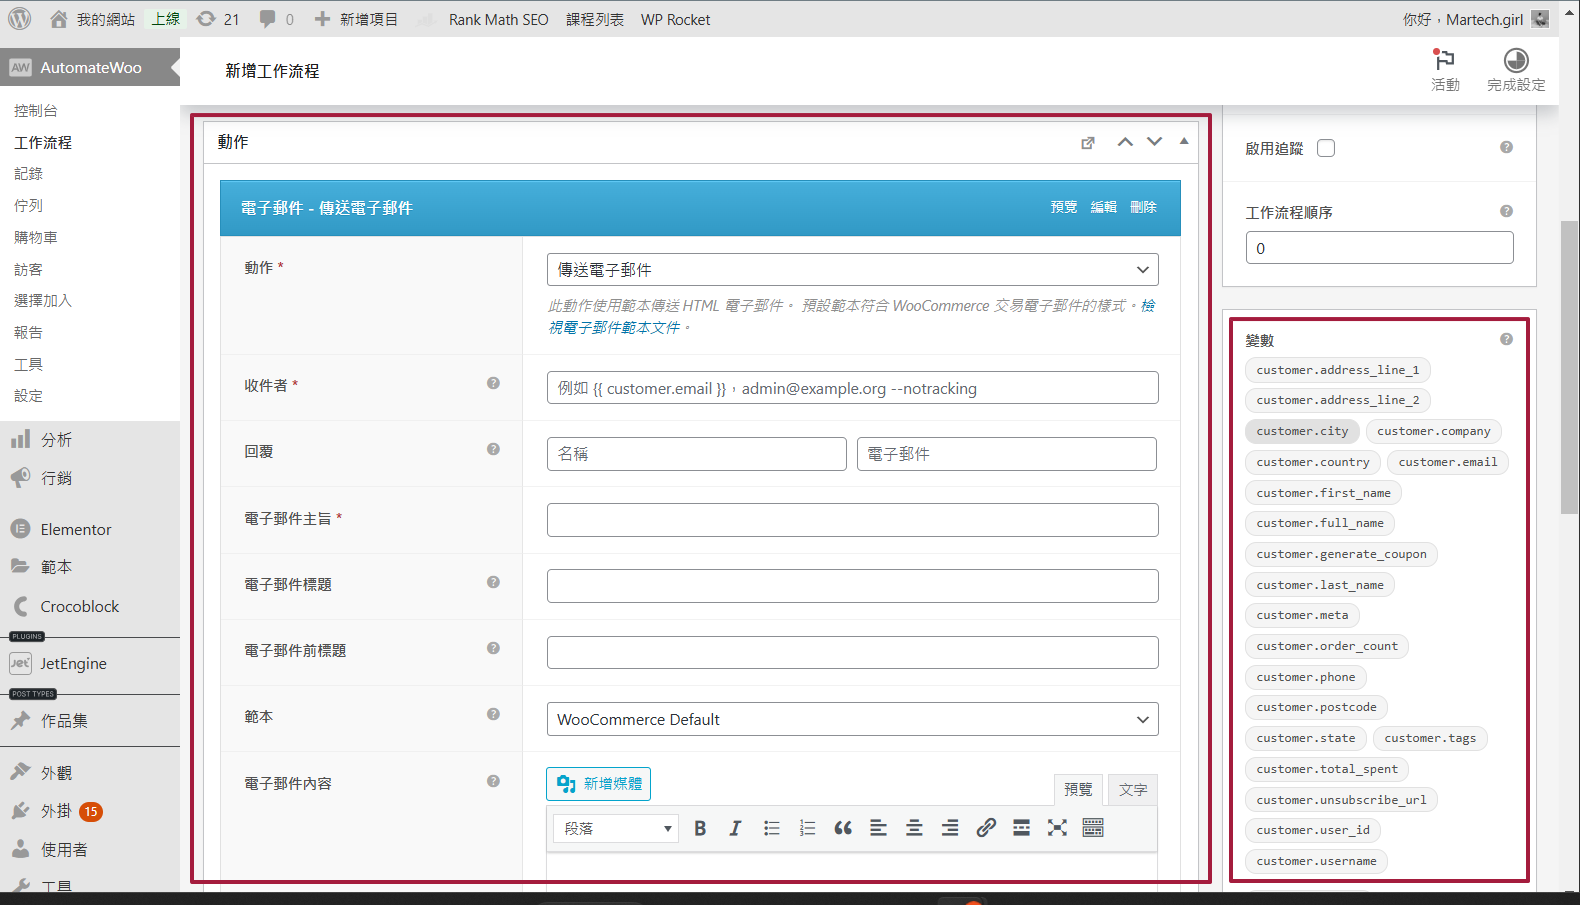Focus the 工作流程順序 number field
This screenshot has height=905, width=1580.
1380,248
